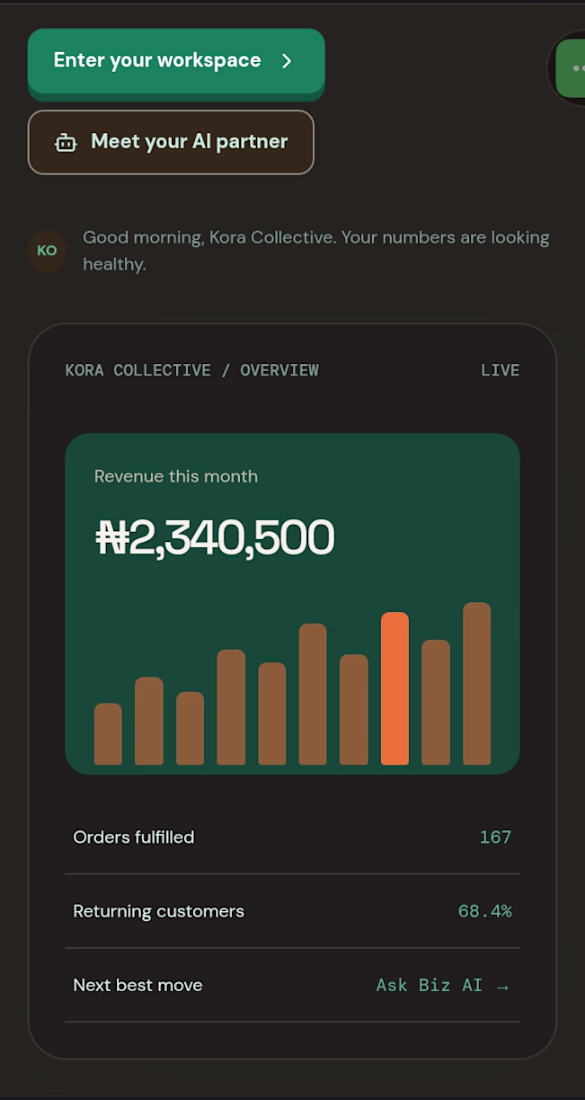Click the ₦2,340,500 revenue figure
The image size is (585, 1100).
coord(215,538)
